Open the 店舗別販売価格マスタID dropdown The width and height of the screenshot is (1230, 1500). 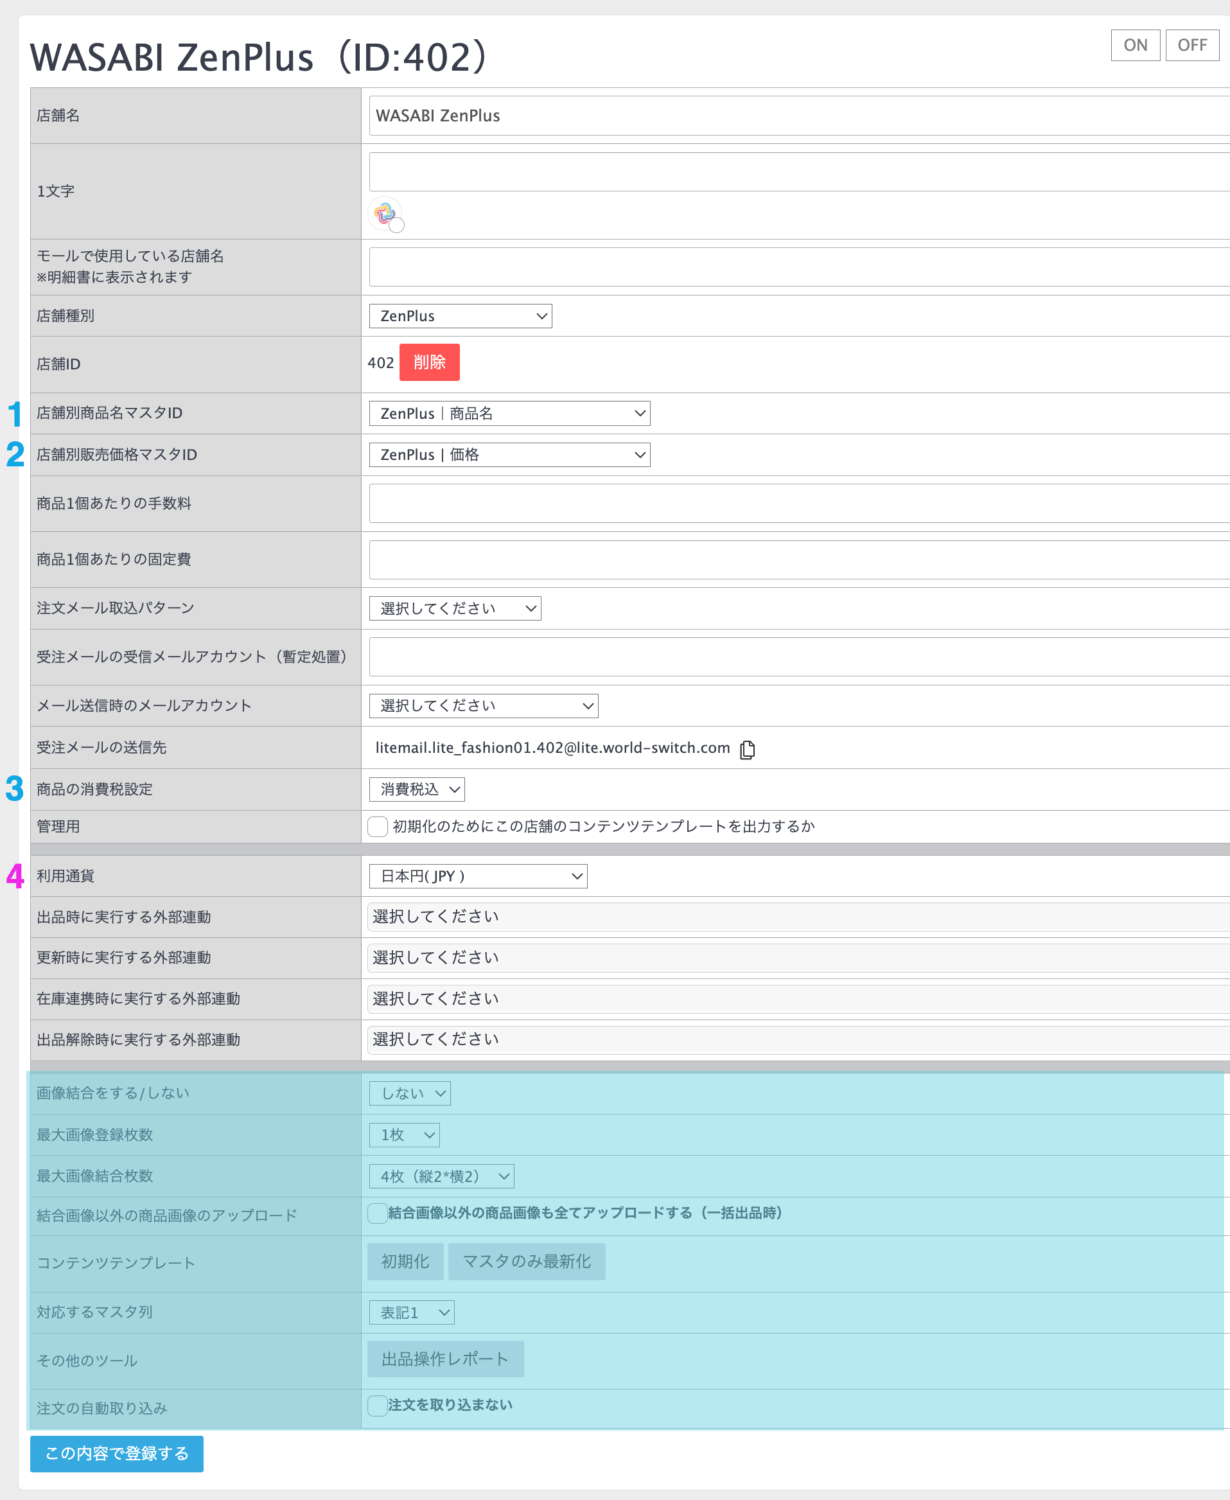[509, 455]
